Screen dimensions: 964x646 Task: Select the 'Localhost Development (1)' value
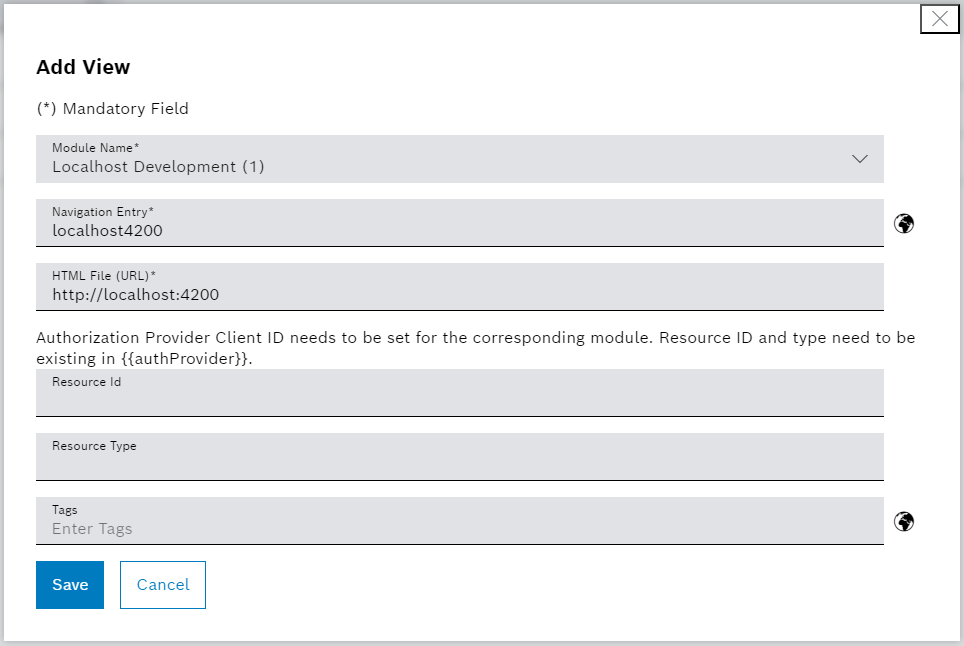tap(158, 167)
